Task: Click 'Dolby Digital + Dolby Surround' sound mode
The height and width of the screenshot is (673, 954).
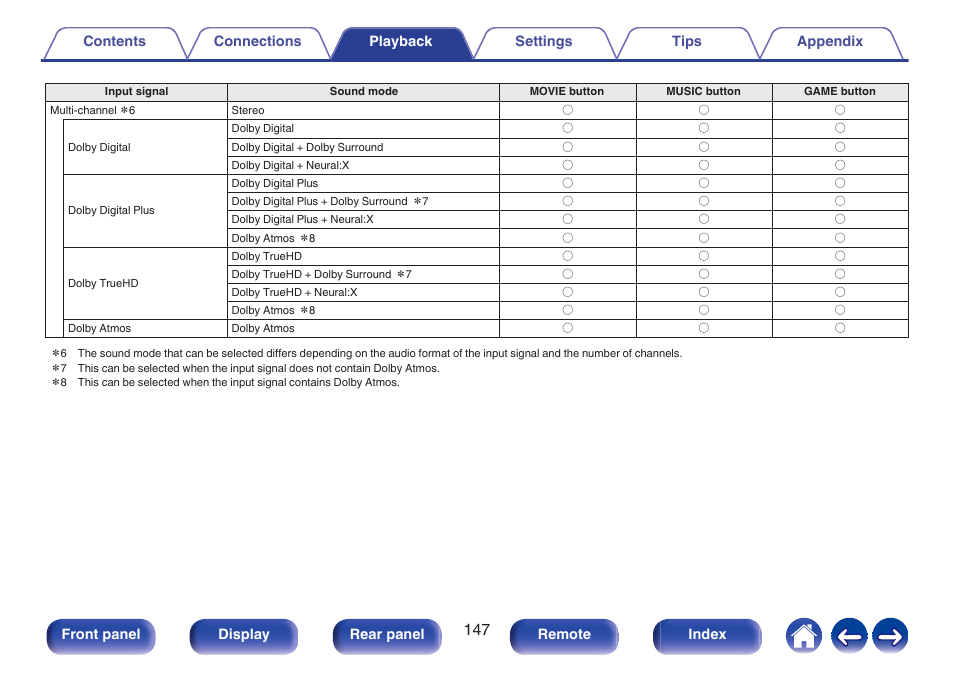Action: coord(363,147)
